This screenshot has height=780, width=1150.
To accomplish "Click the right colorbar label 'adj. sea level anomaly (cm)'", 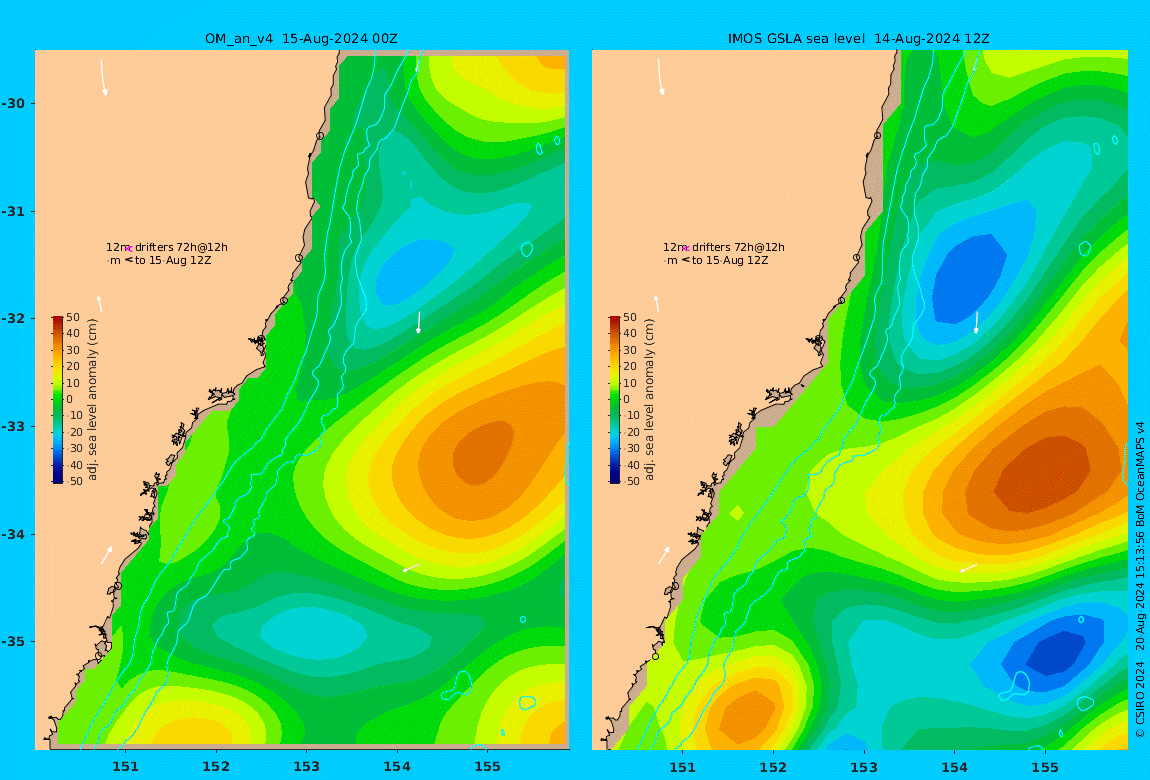I will (x=649, y=400).
